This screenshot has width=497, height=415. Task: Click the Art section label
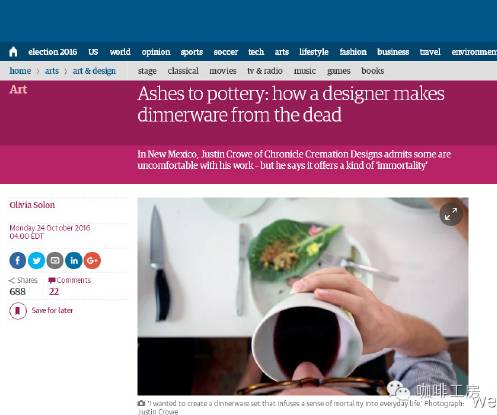18,89
